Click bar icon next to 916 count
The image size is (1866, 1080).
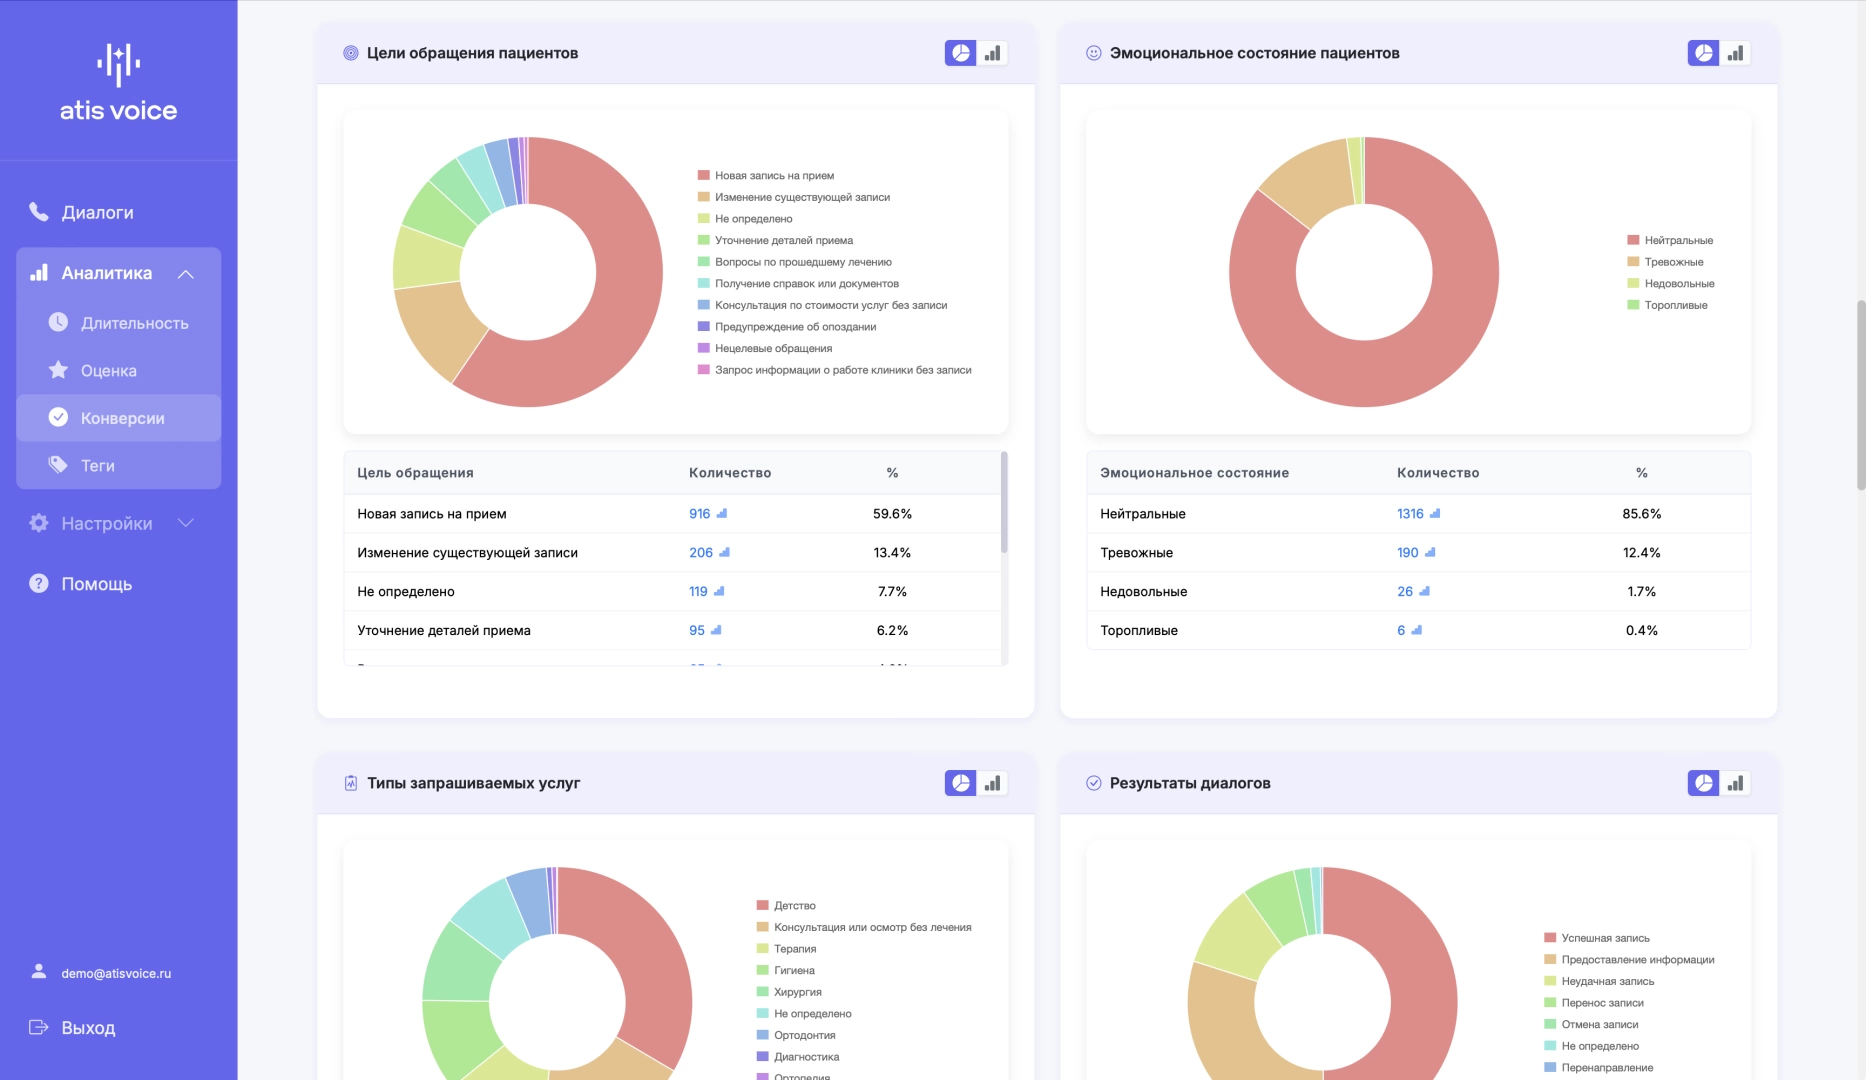coord(722,513)
